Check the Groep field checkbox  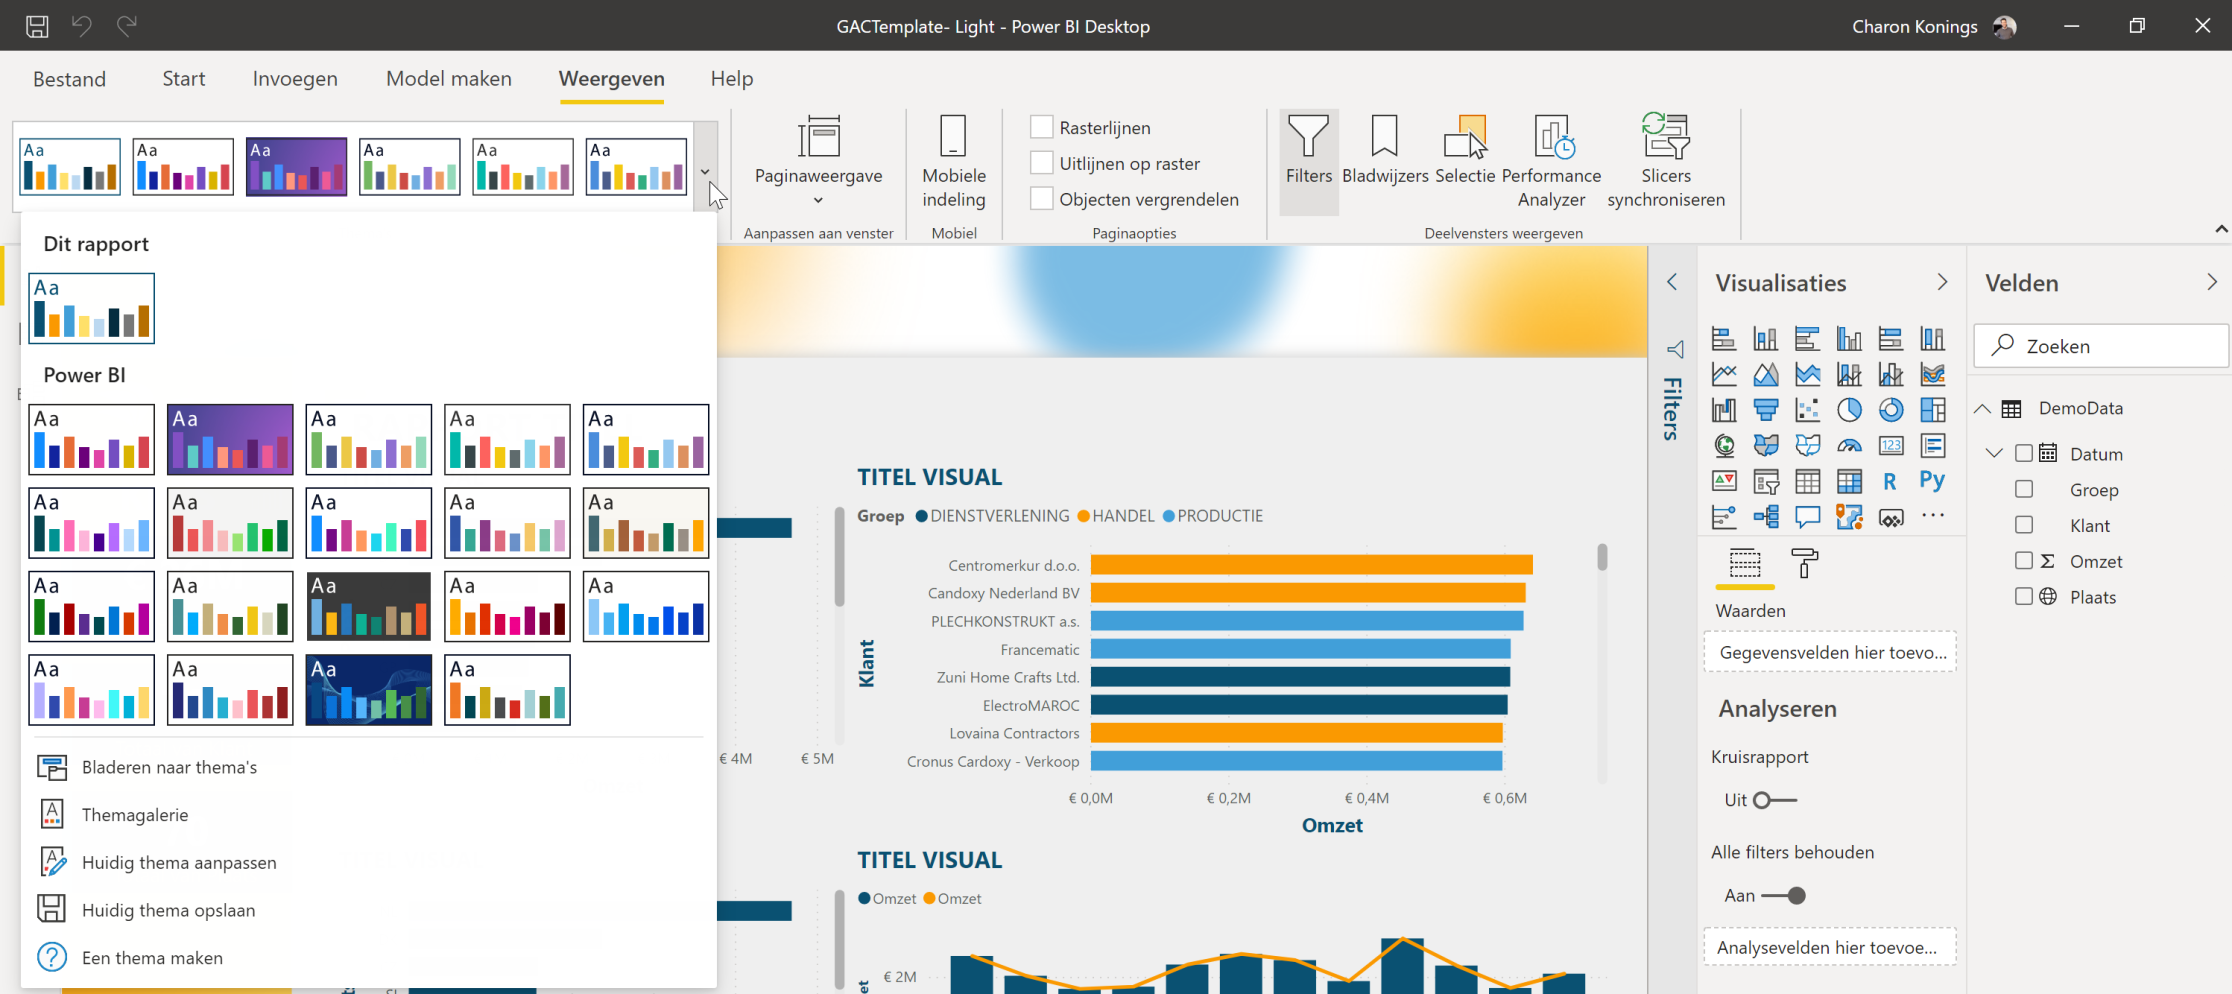[x=2024, y=489]
